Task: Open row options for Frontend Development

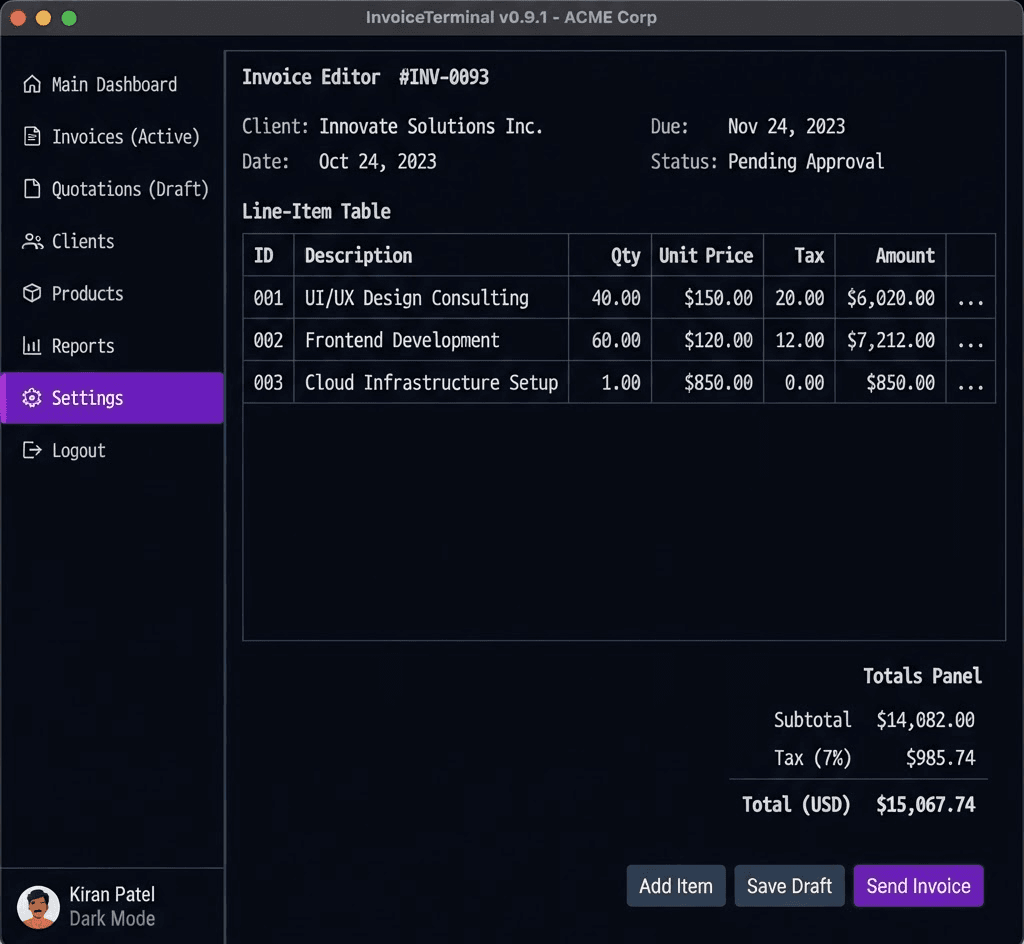Action: coord(970,340)
